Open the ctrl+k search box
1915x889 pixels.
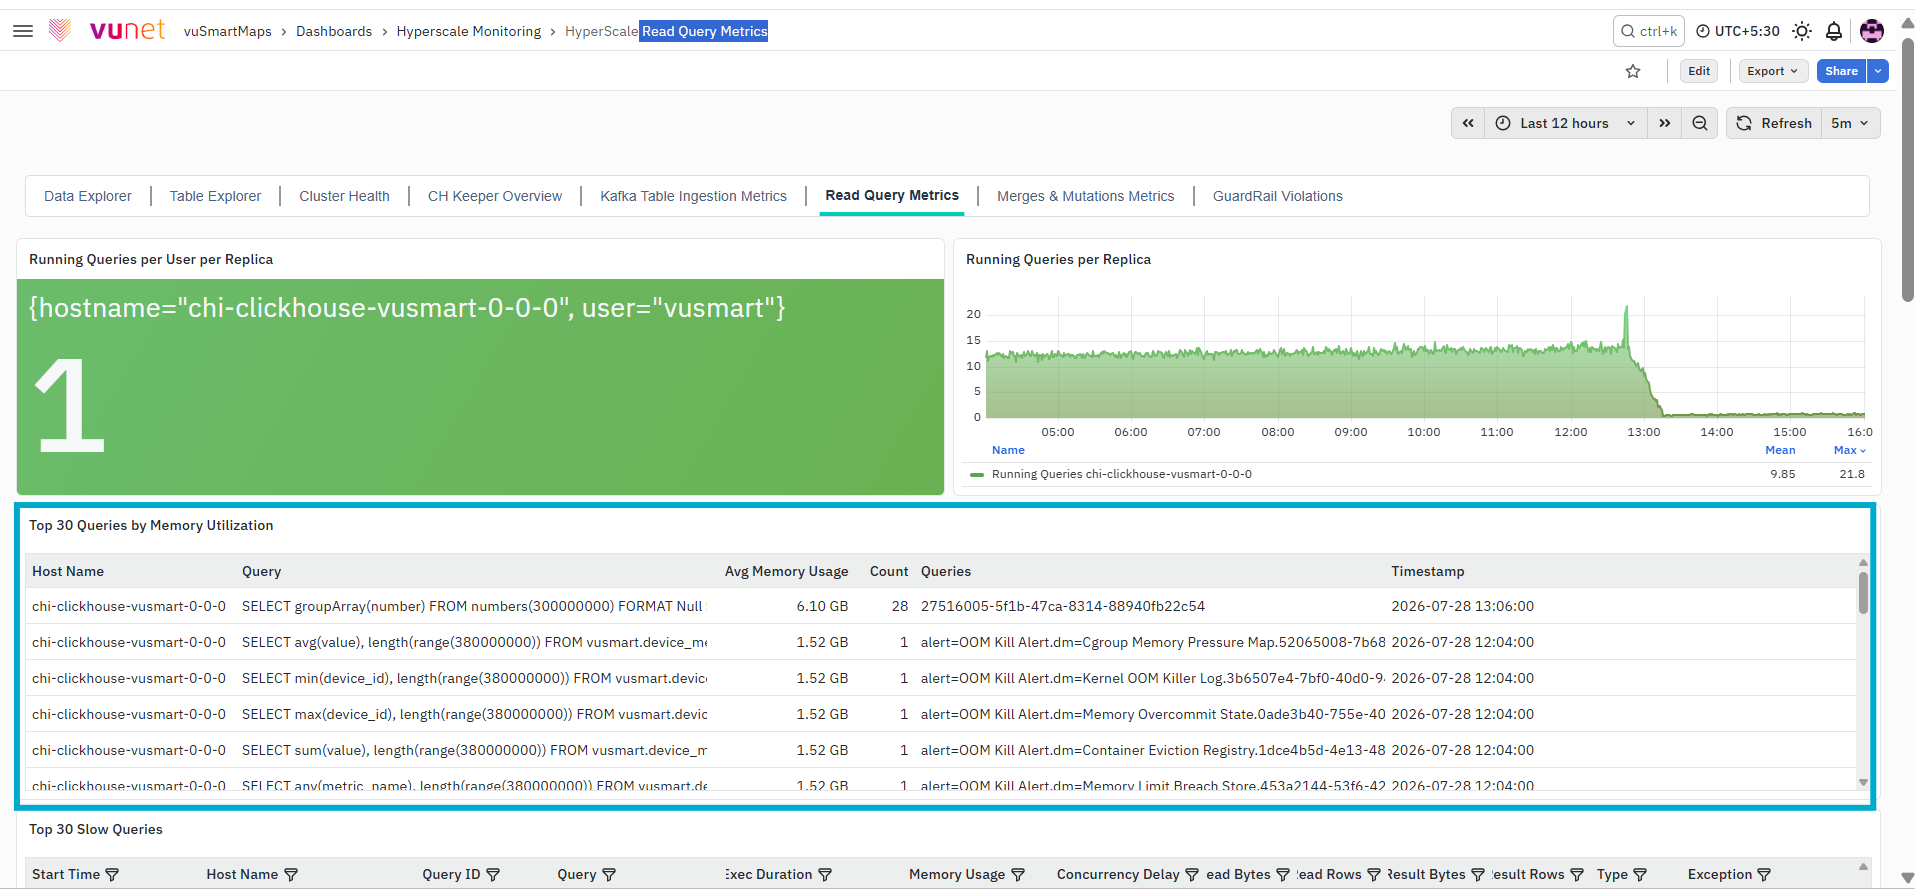(x=1648, y=31)
